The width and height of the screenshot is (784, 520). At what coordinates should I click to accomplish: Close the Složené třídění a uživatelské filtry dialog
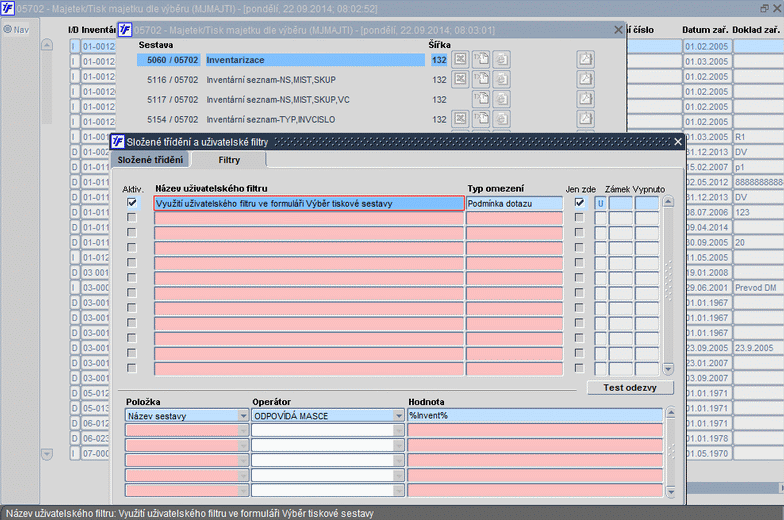pos(678,142)
